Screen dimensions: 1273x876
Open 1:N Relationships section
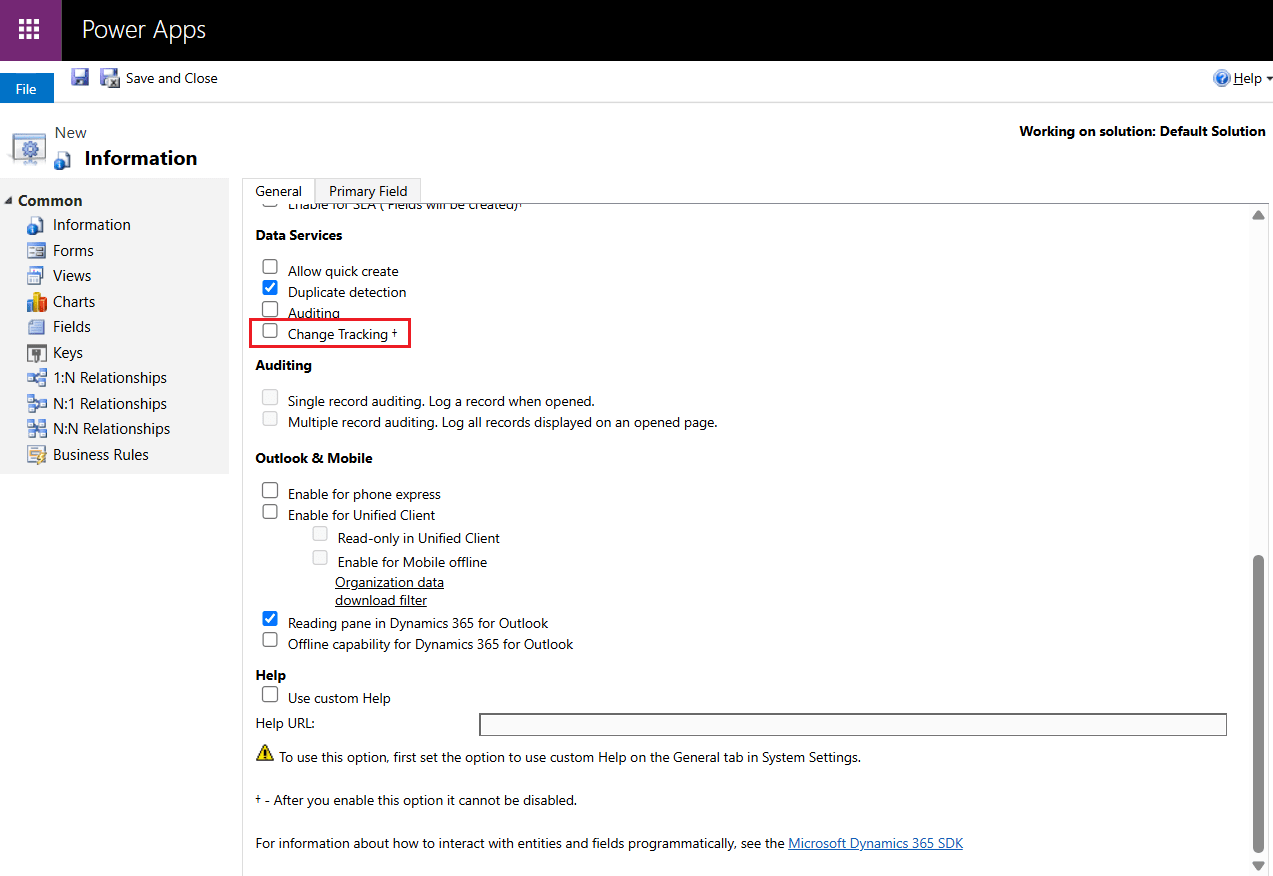[x=109, y=378]
